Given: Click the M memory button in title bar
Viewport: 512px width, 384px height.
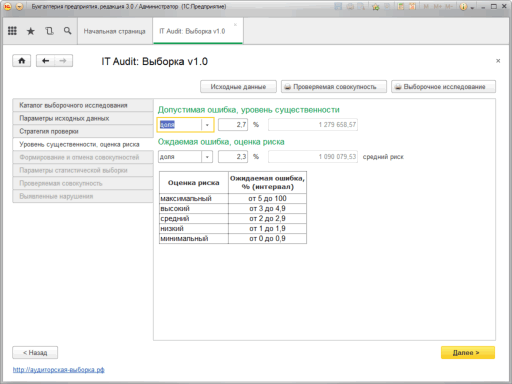Looking at the screenshot, I should coord(426,6).
